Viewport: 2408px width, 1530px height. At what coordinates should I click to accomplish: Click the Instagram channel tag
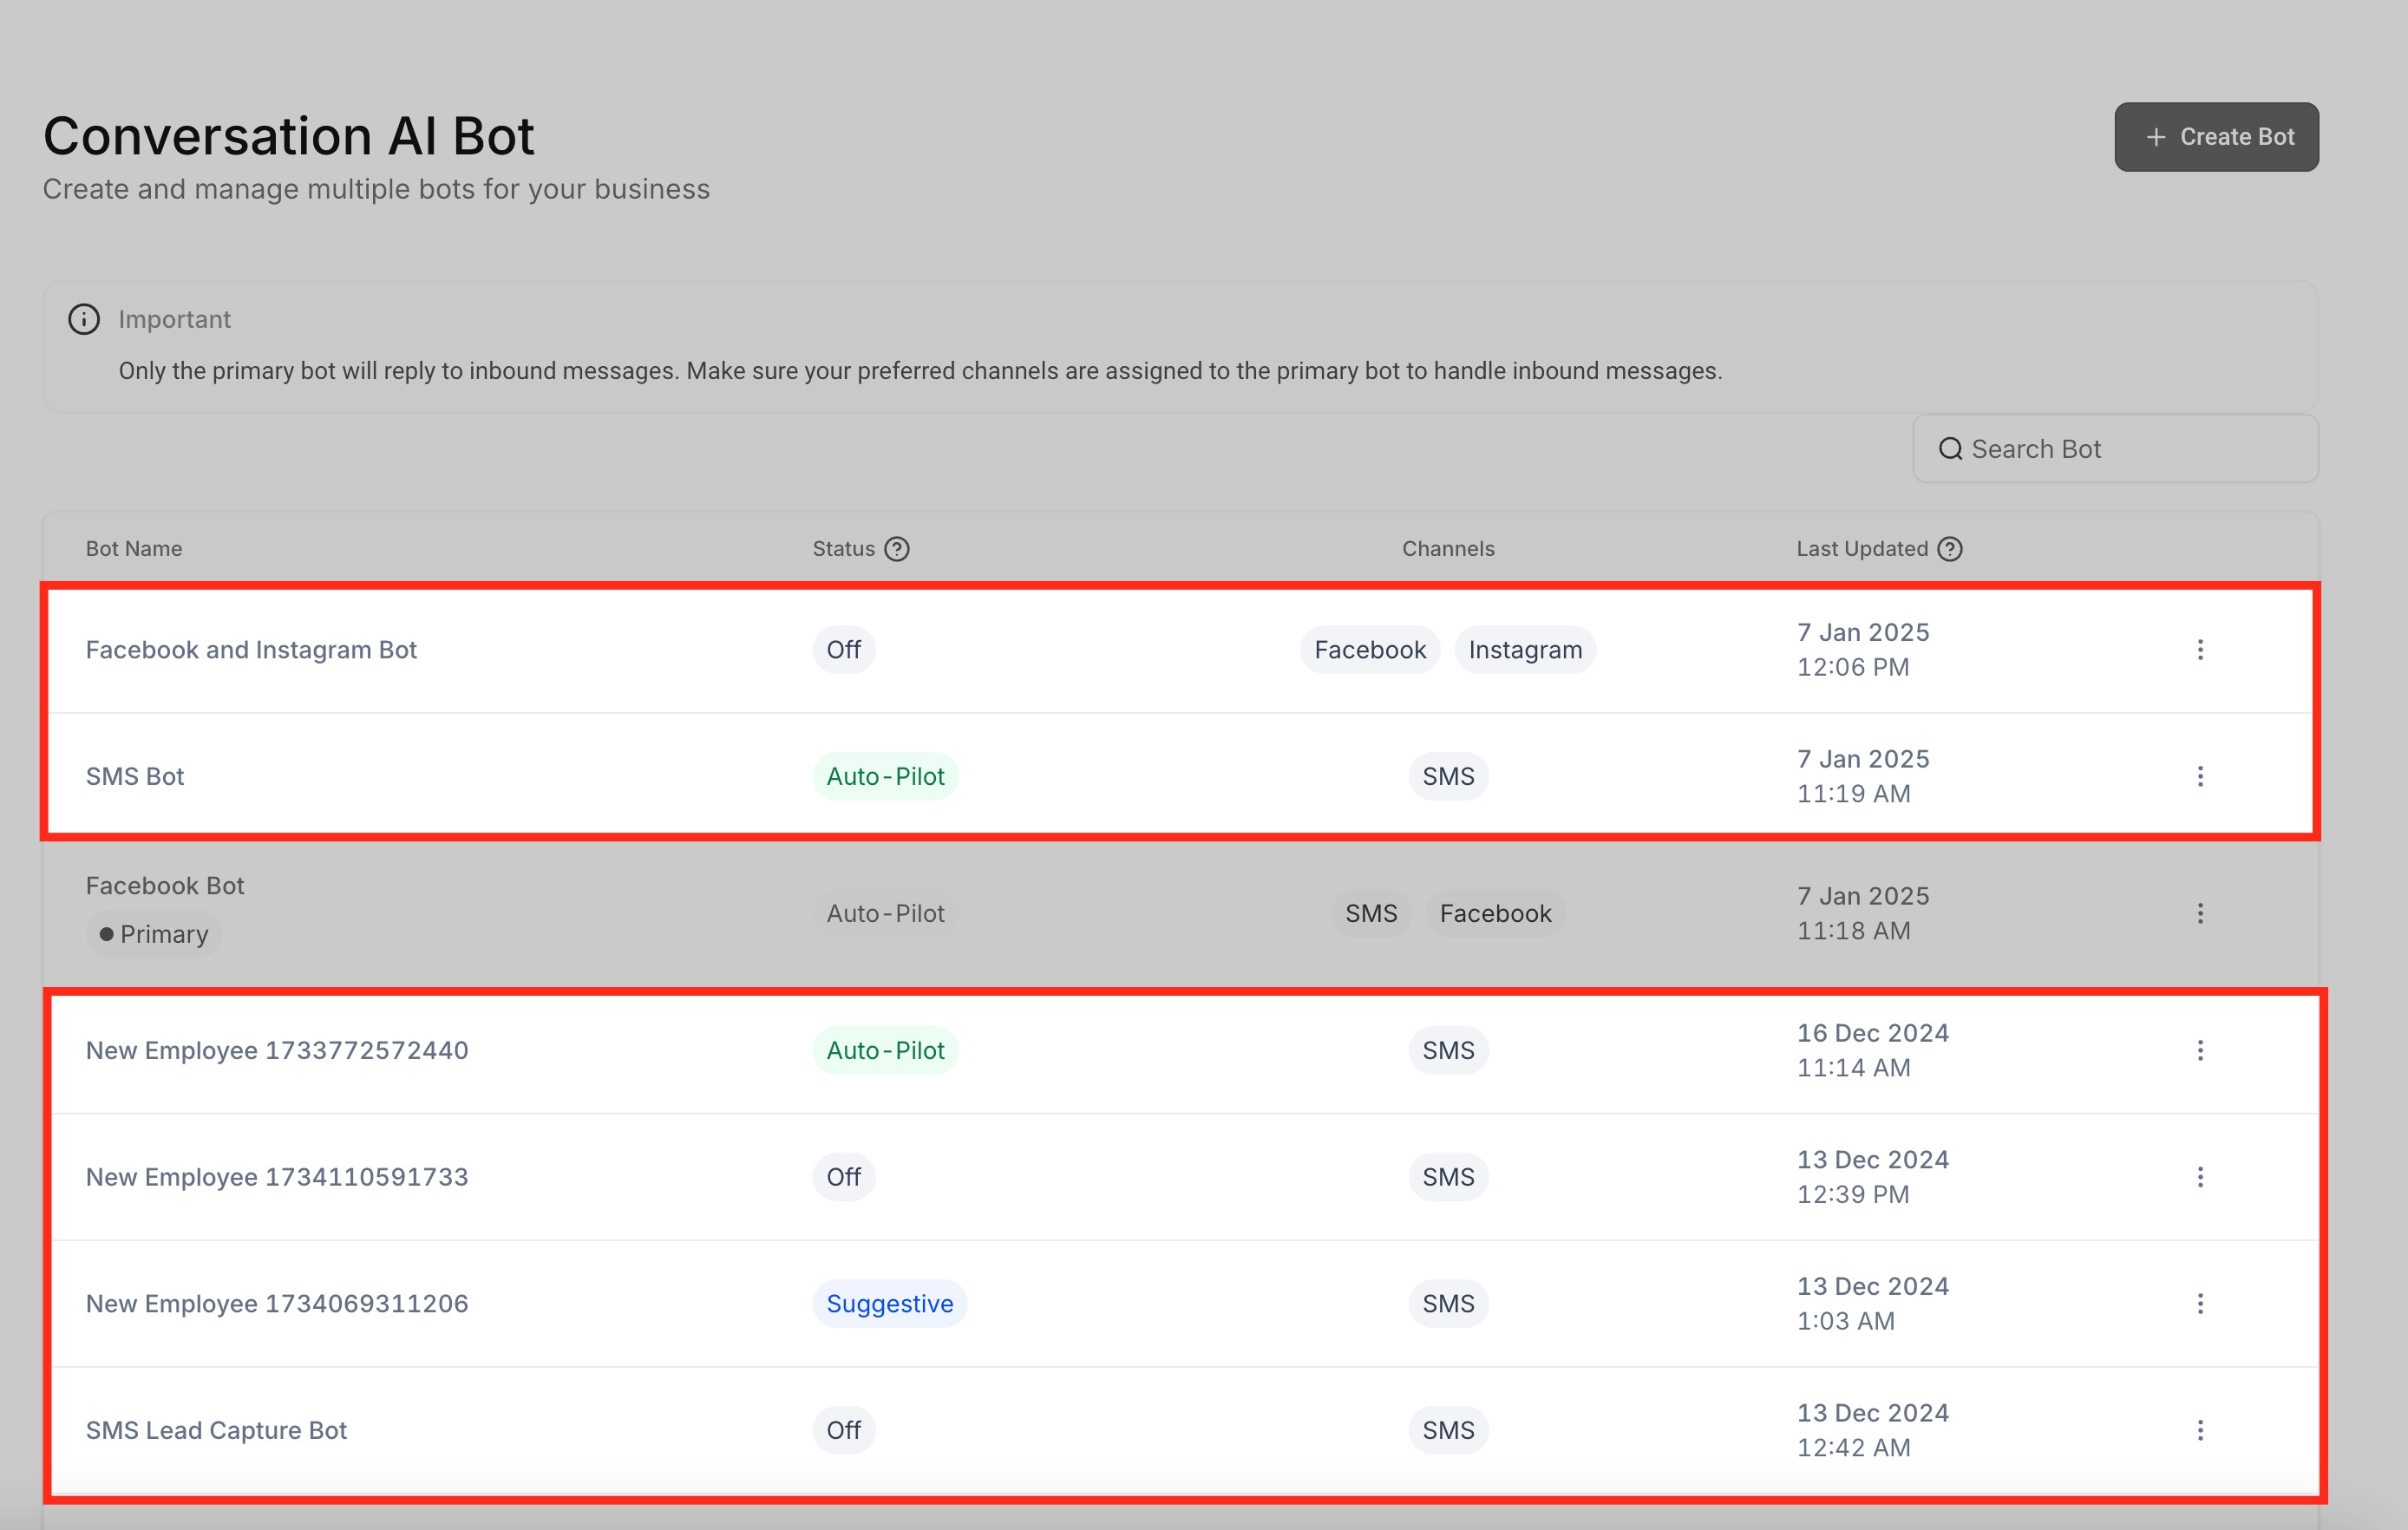click(x=1524, y=650)
